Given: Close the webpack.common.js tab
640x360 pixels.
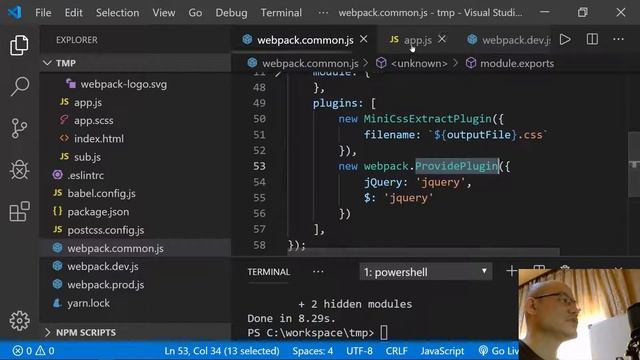Looking at the screenshot, I should 363,39.
